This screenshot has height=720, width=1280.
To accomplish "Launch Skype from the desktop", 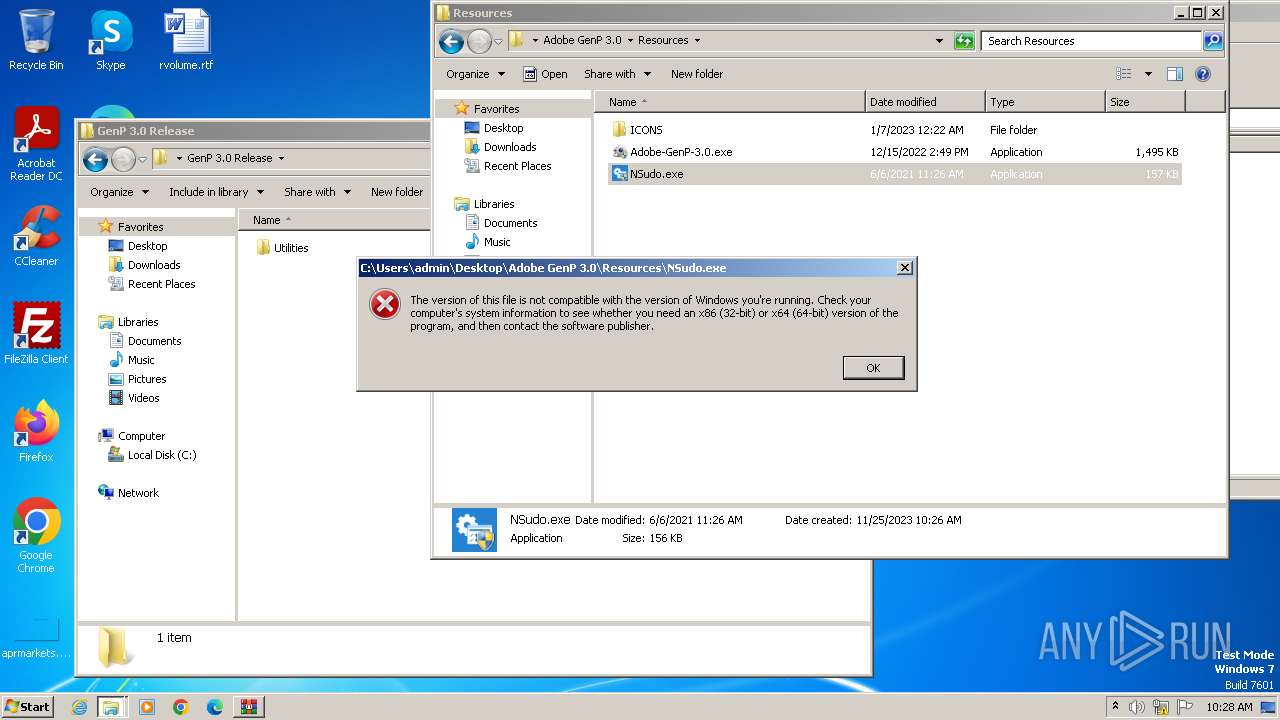I will click(110, 40).
